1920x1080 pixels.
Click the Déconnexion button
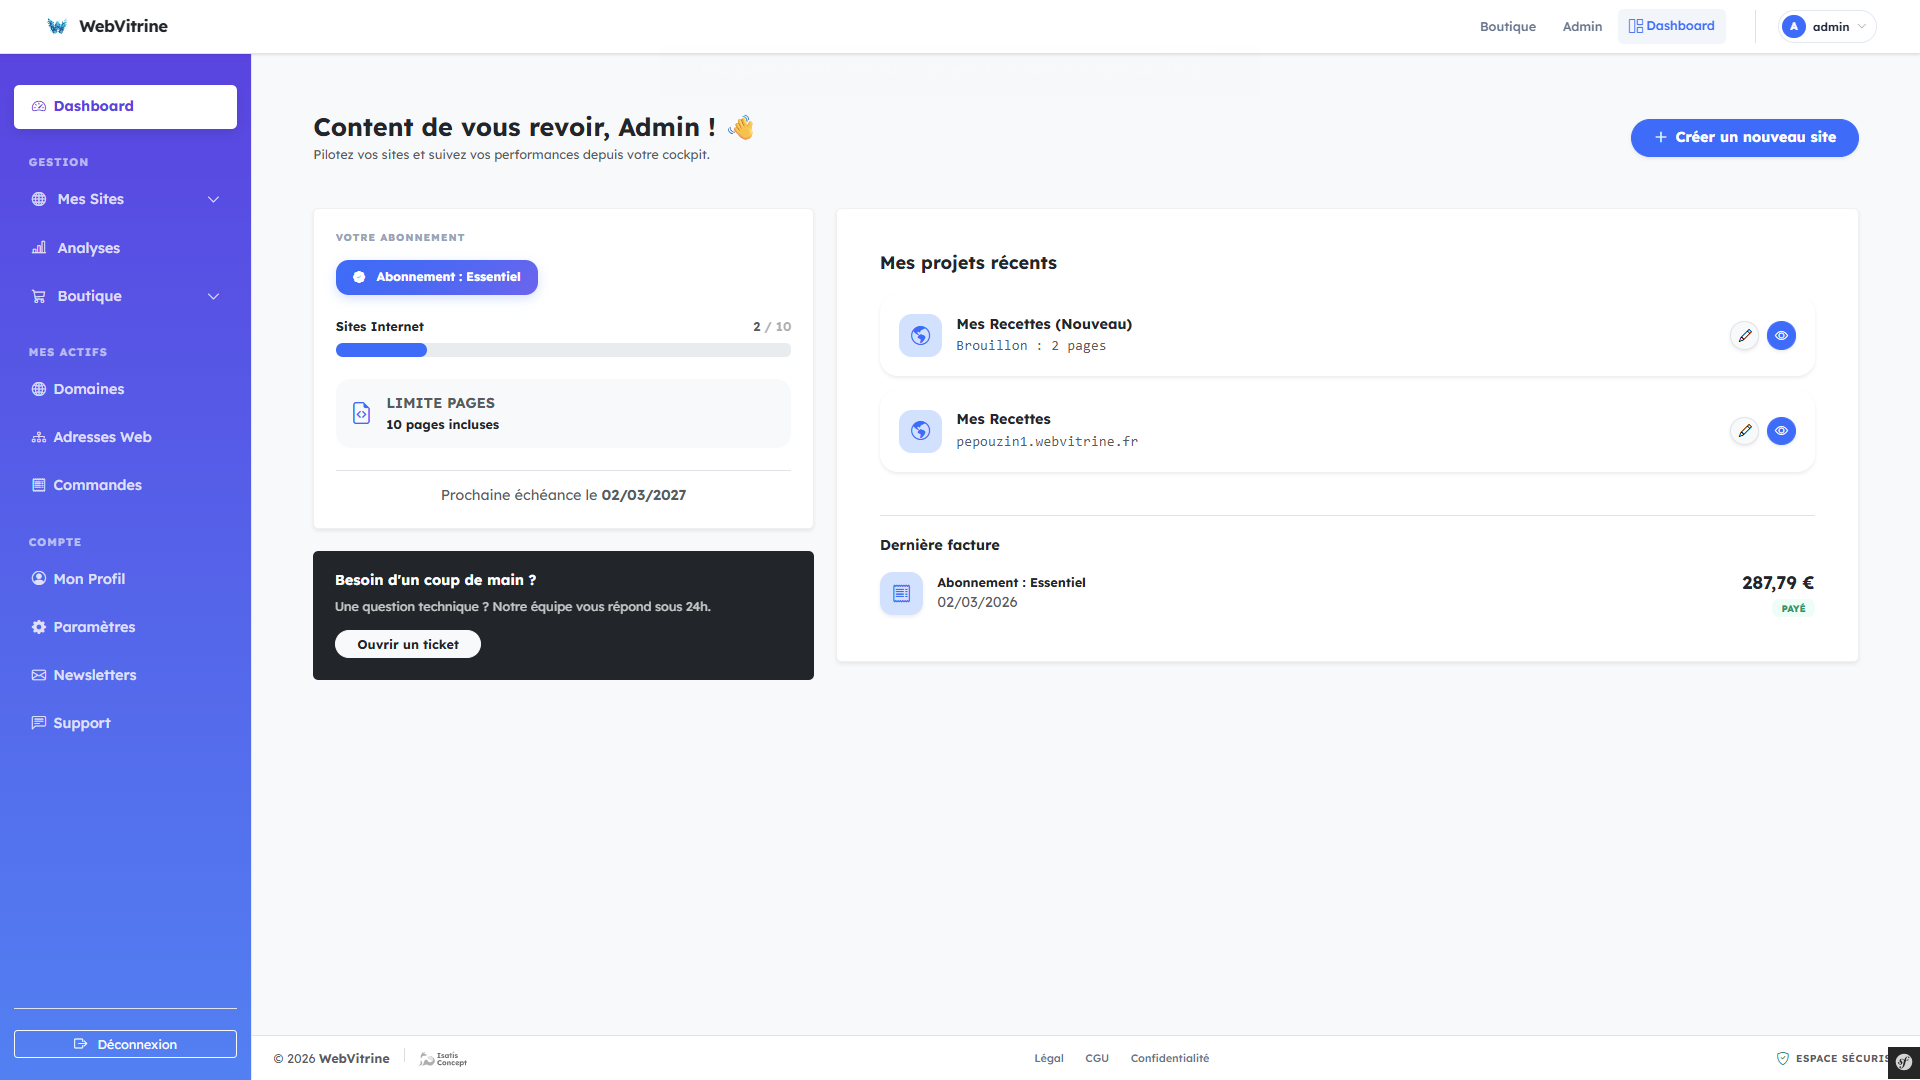click(125, 1044)
